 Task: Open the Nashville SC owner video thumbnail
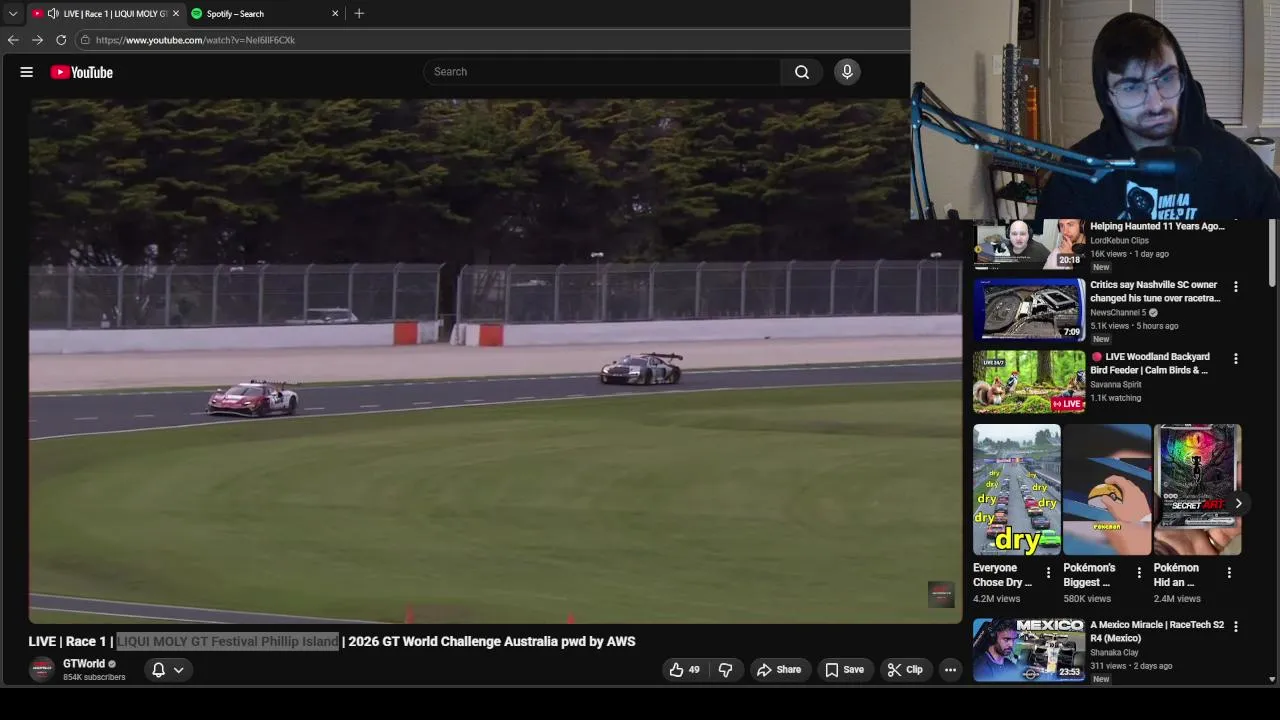pyautogui.click(x=1029, y=310)
